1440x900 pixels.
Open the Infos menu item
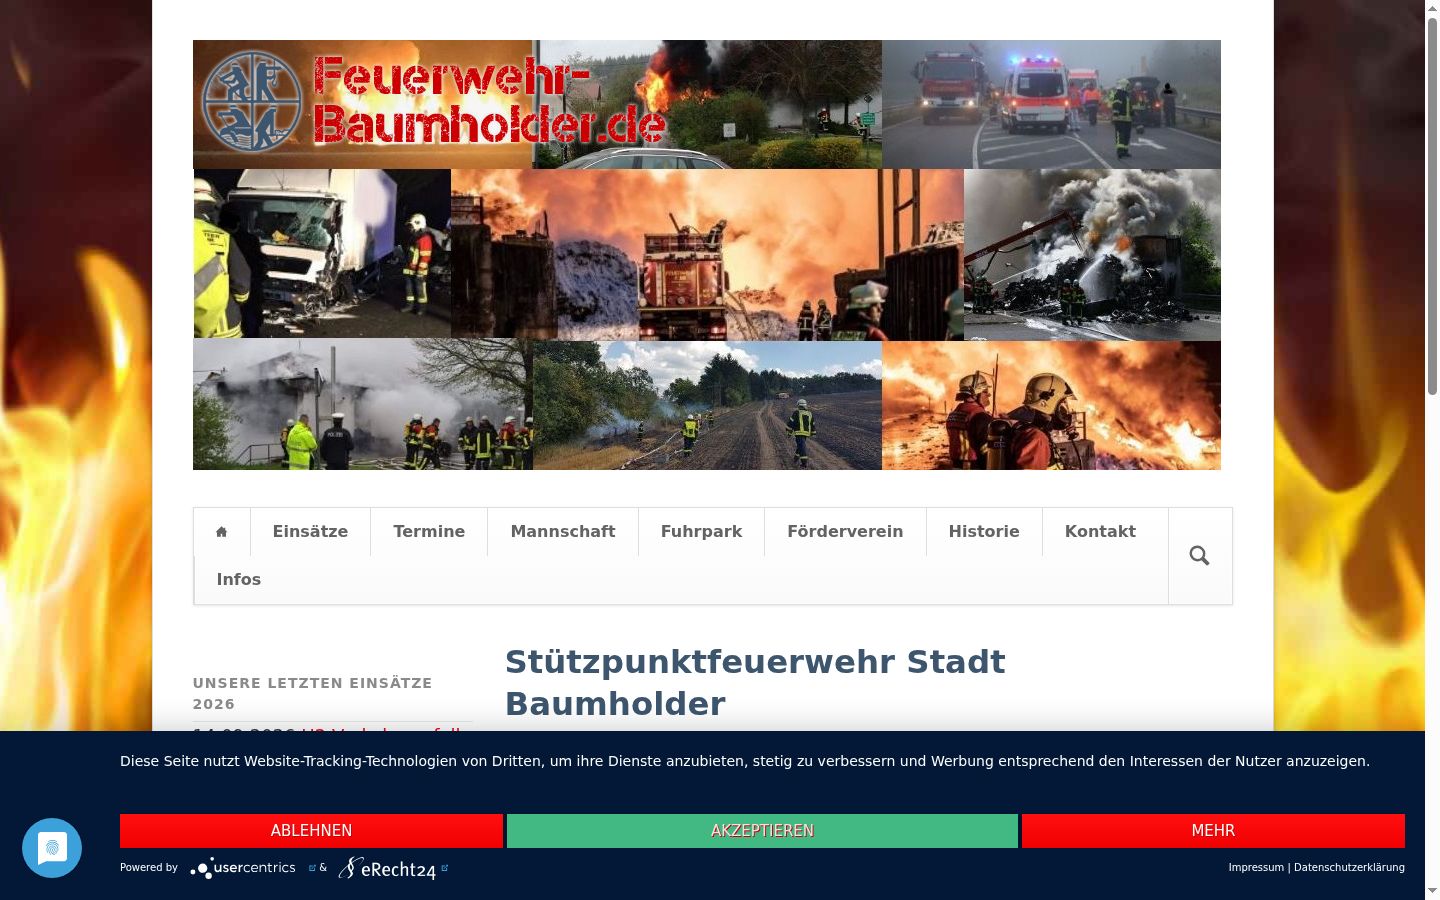[x=239, y=580]
